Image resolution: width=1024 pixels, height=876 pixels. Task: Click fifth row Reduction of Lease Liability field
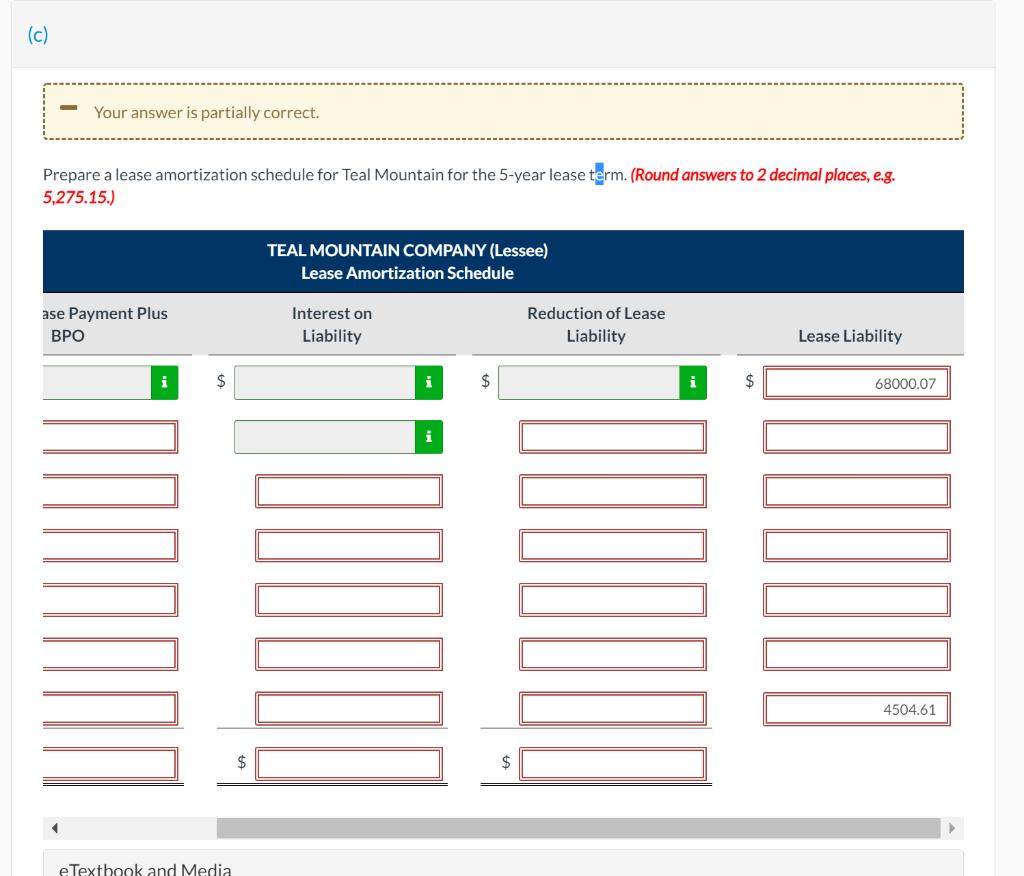coord(613,600)
